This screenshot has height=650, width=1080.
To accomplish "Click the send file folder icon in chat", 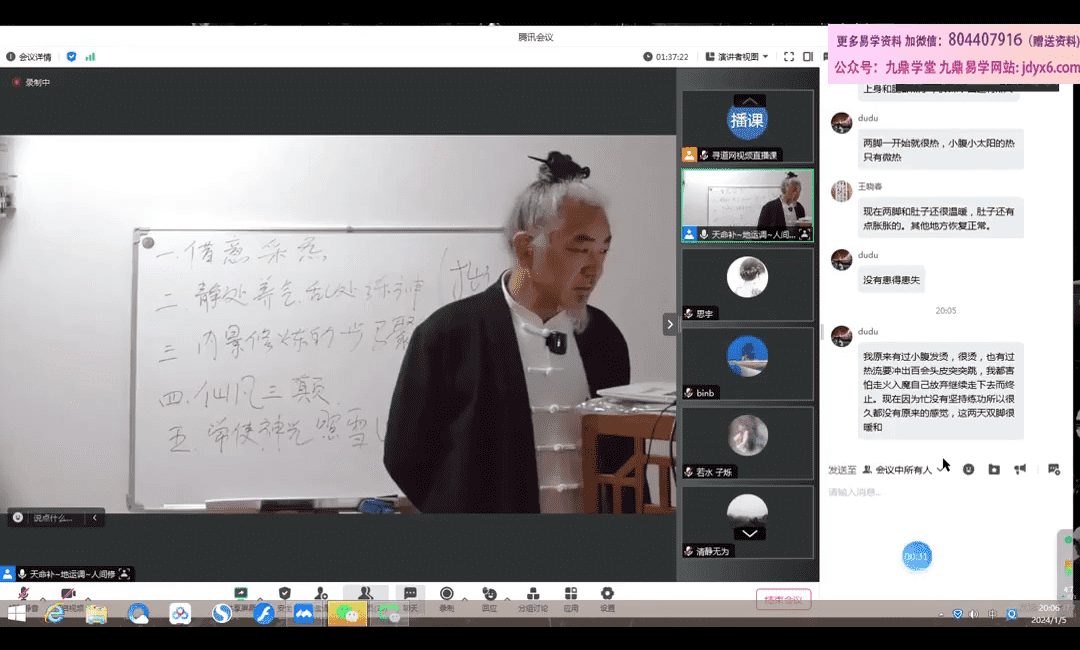I will [994, 469].
